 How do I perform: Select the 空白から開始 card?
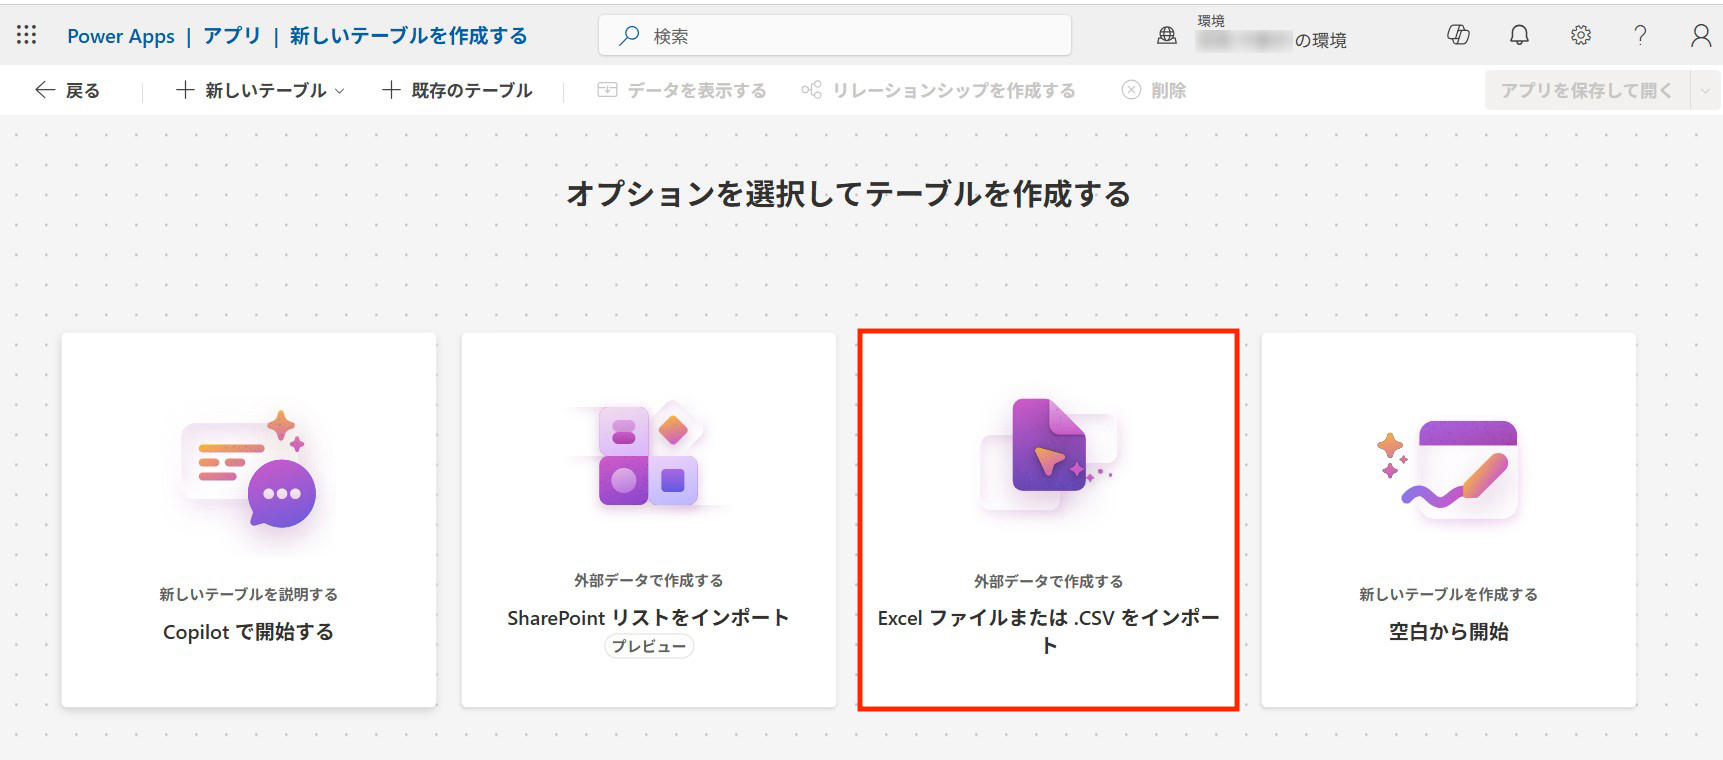pos(1449,520)
